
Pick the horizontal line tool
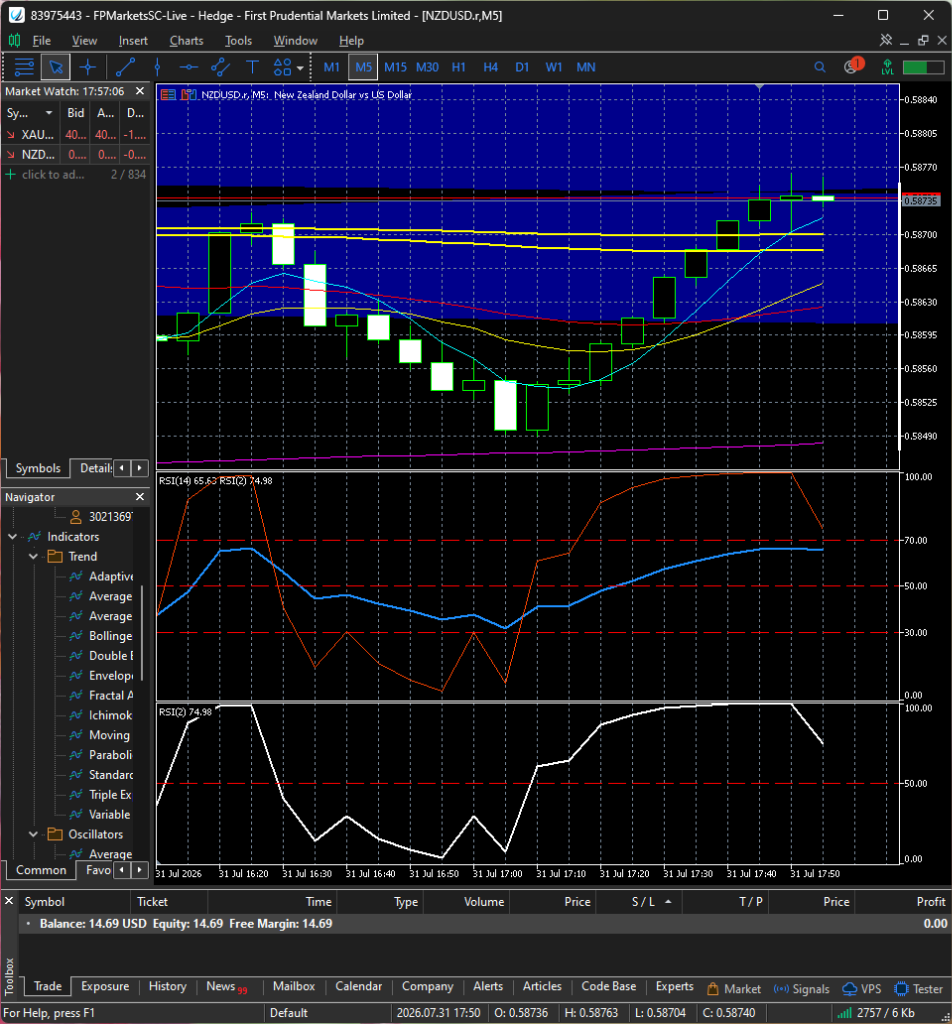coord(189,67)
